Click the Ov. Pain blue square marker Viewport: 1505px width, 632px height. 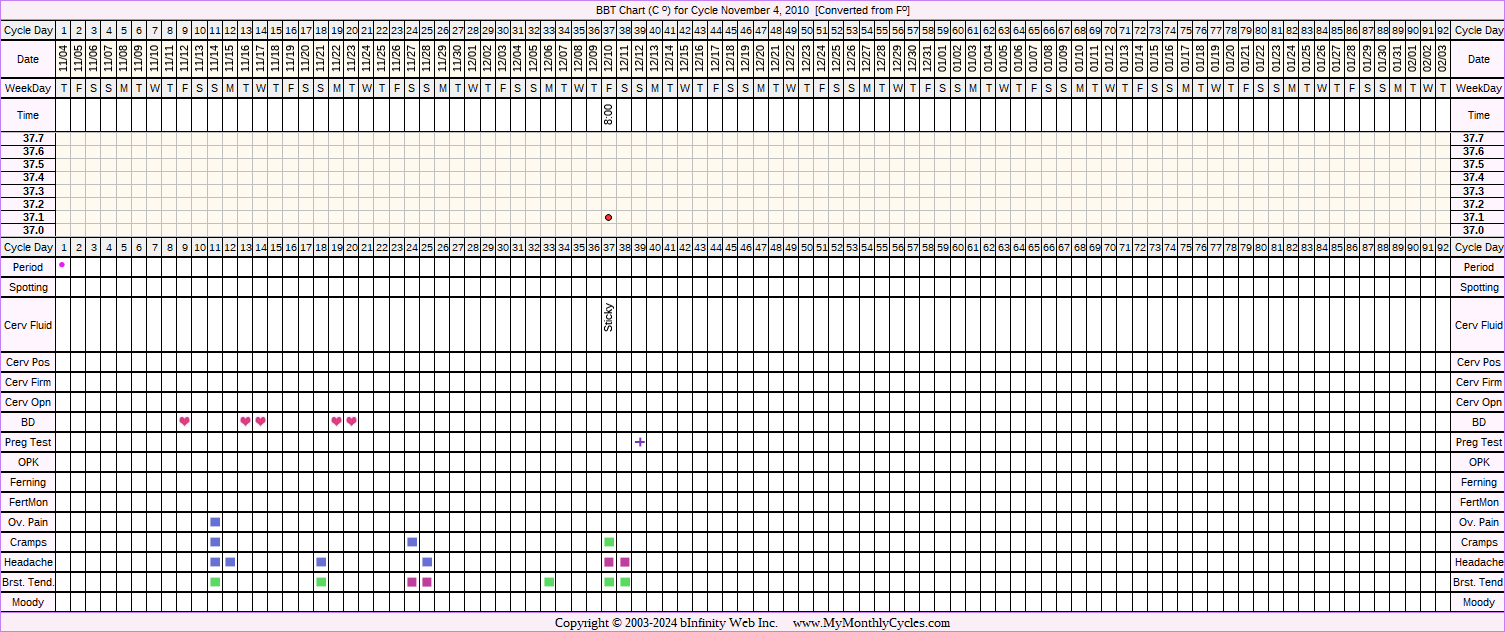coord(215,522)
